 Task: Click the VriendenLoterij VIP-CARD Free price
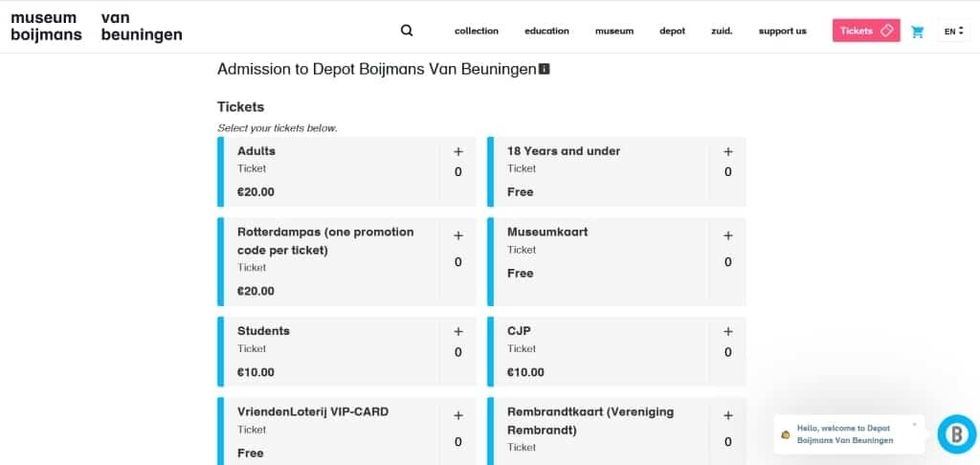[x=251, y=453]
